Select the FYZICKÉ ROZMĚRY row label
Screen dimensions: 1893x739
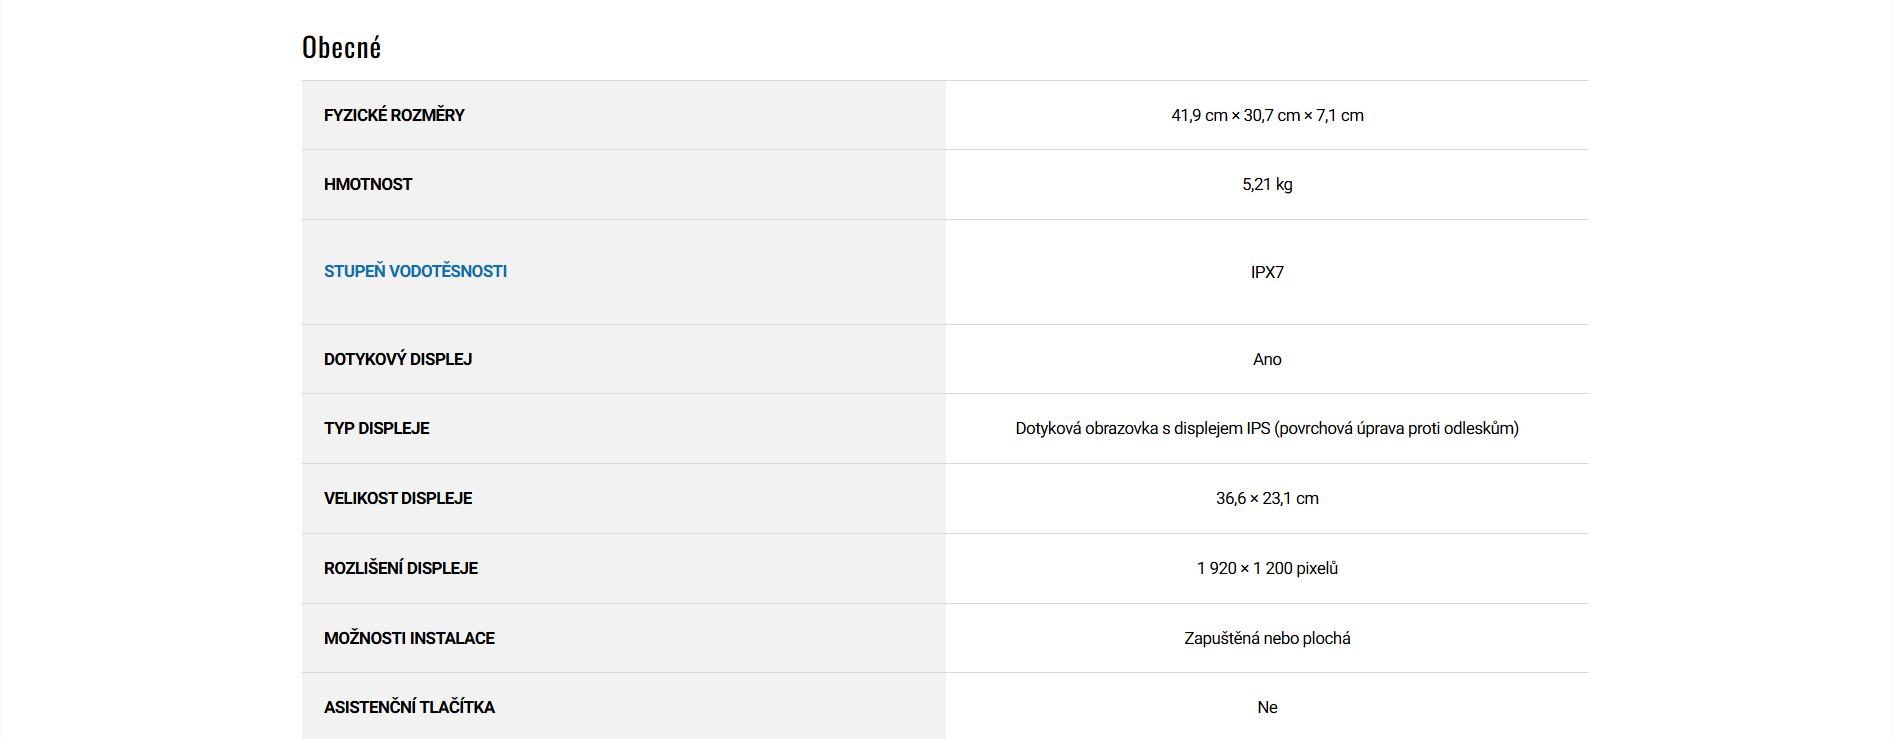pos(394,115)
